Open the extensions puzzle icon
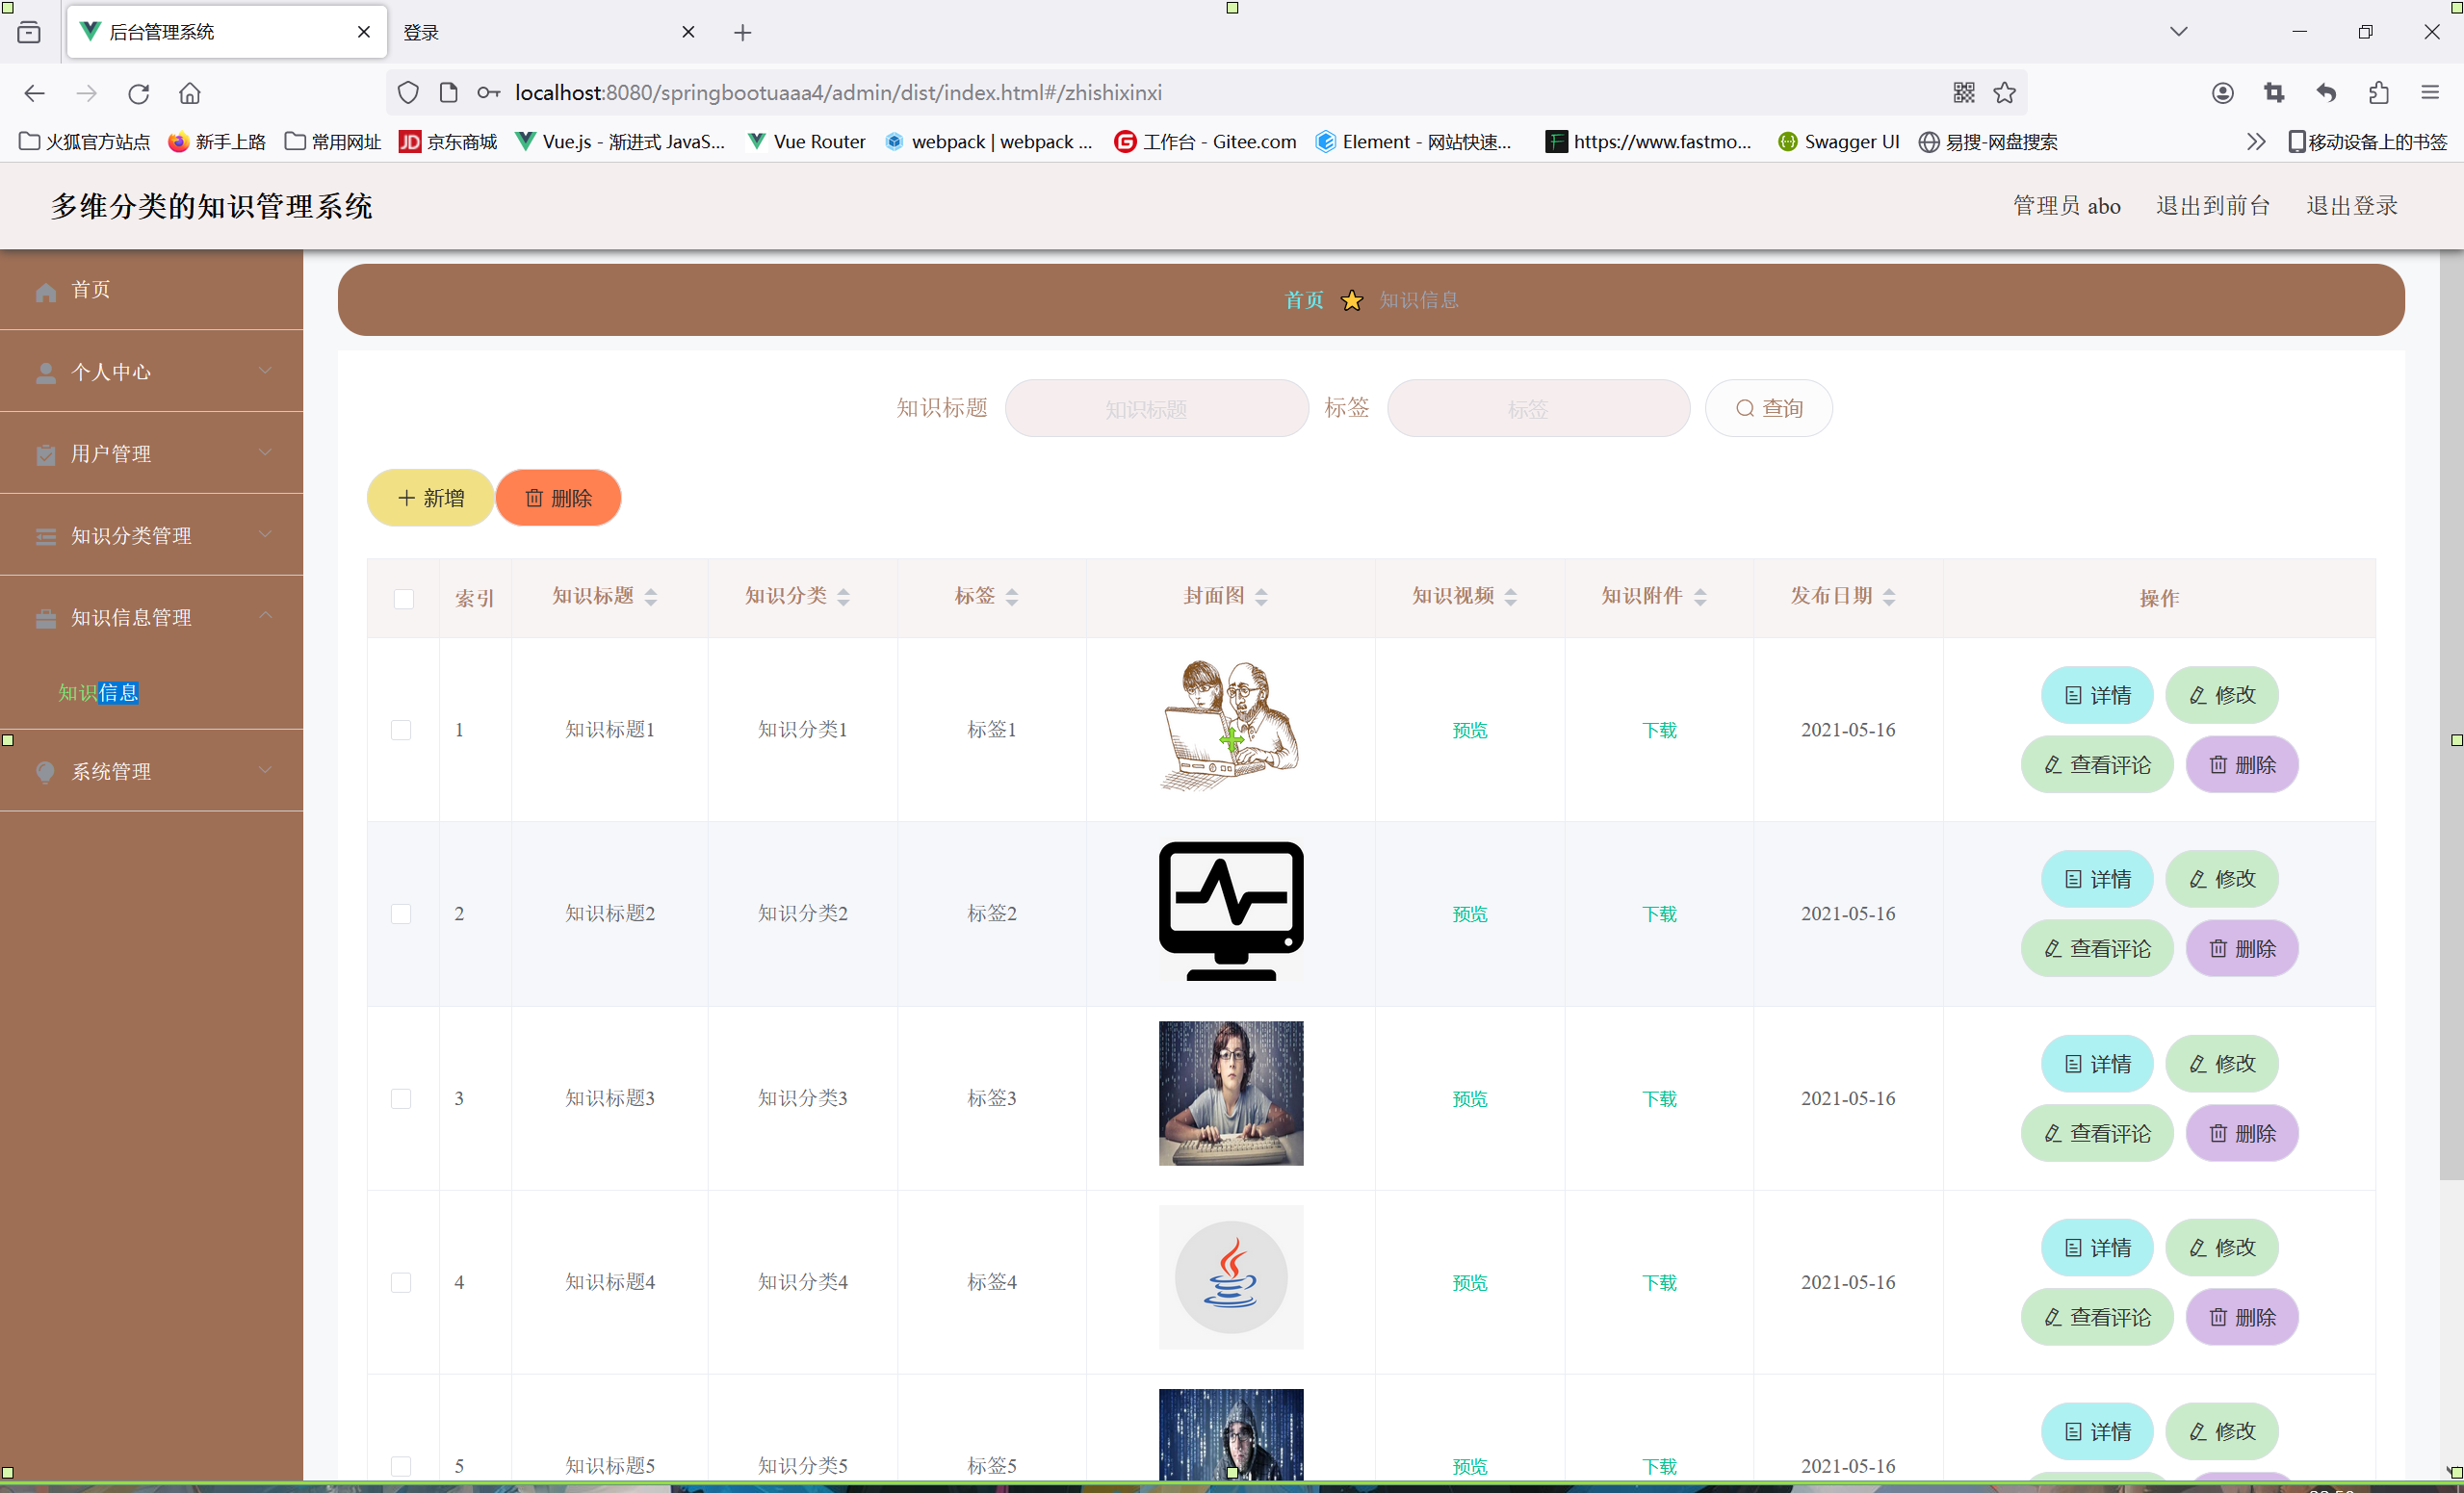The image size is (2464, 1493). point(2378,93)
